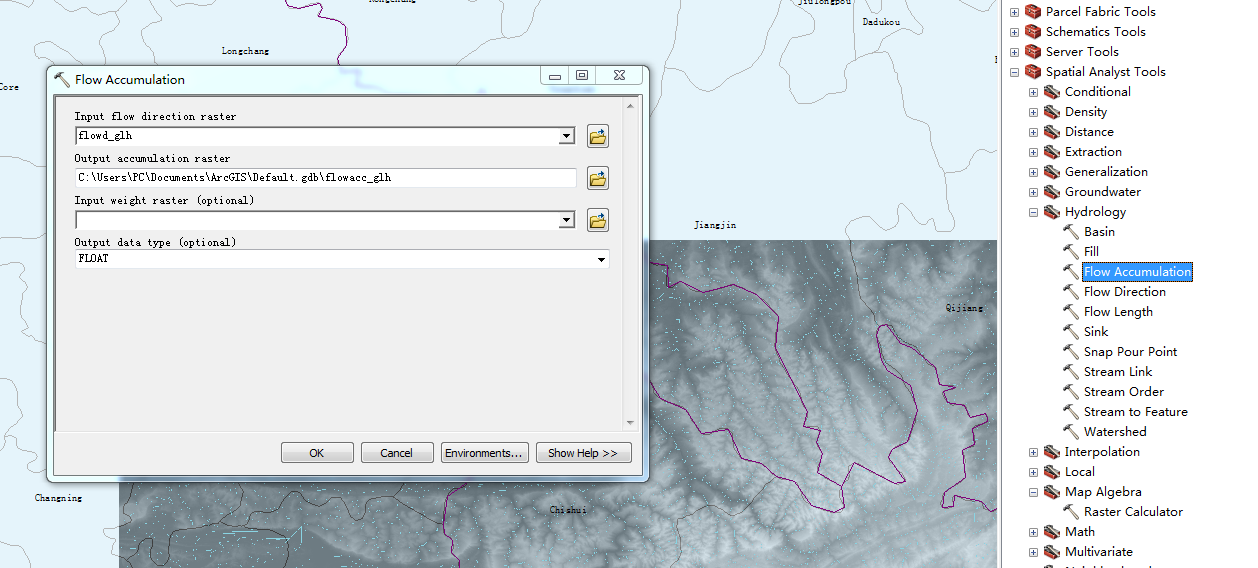The width and height of the screenshot is (1258, 568).
Task: Collapse the Hydrology toolset
Action: (x=1033, y=212)
